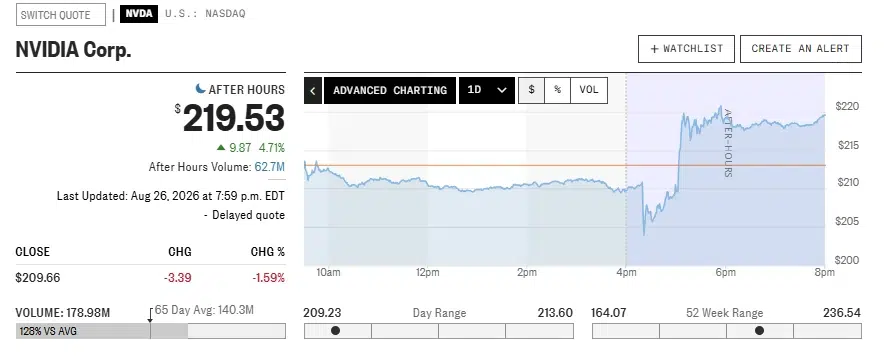
Task: Click Create an Alert button
Action: click(801, 49)
